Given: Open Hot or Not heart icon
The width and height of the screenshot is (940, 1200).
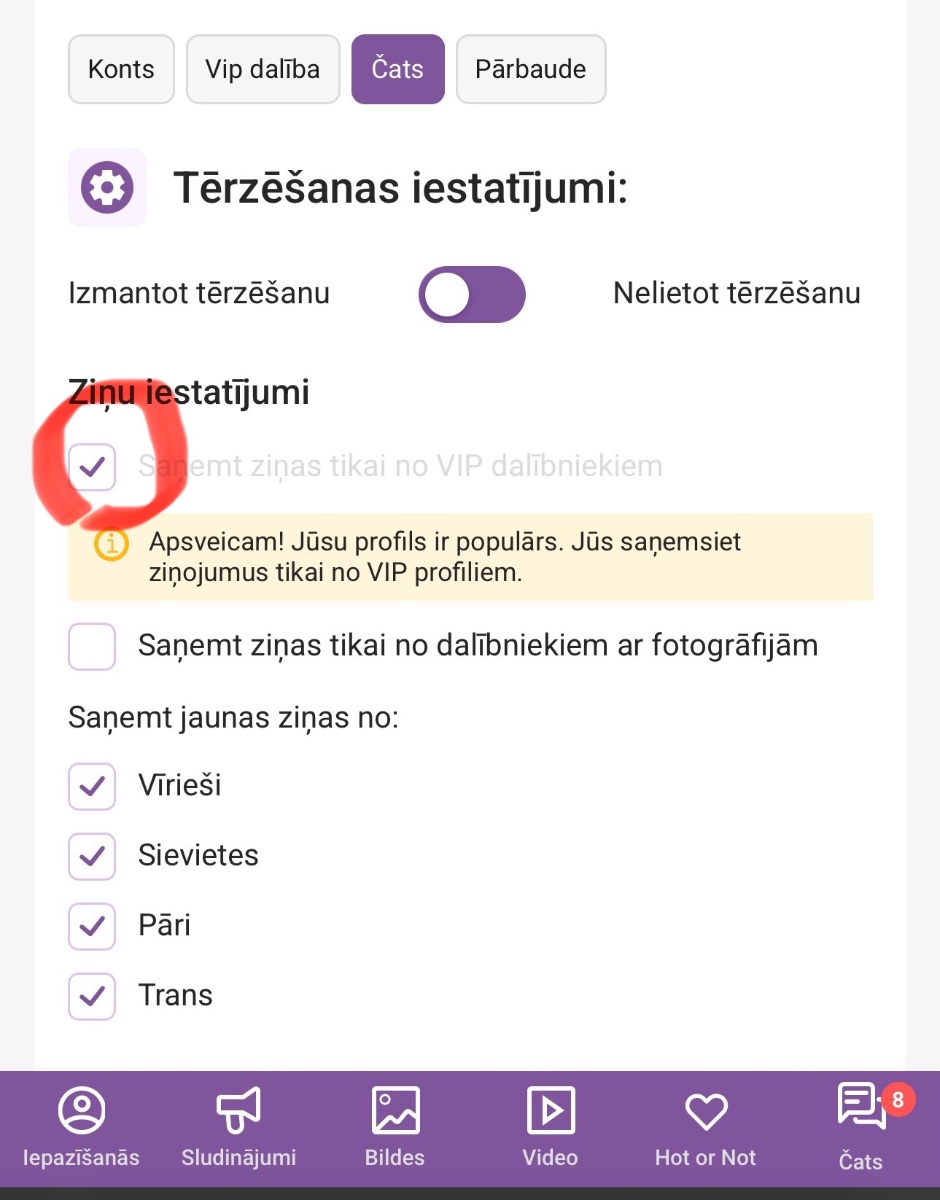Looking at the screenshot, I should (x=706, y=1112).
